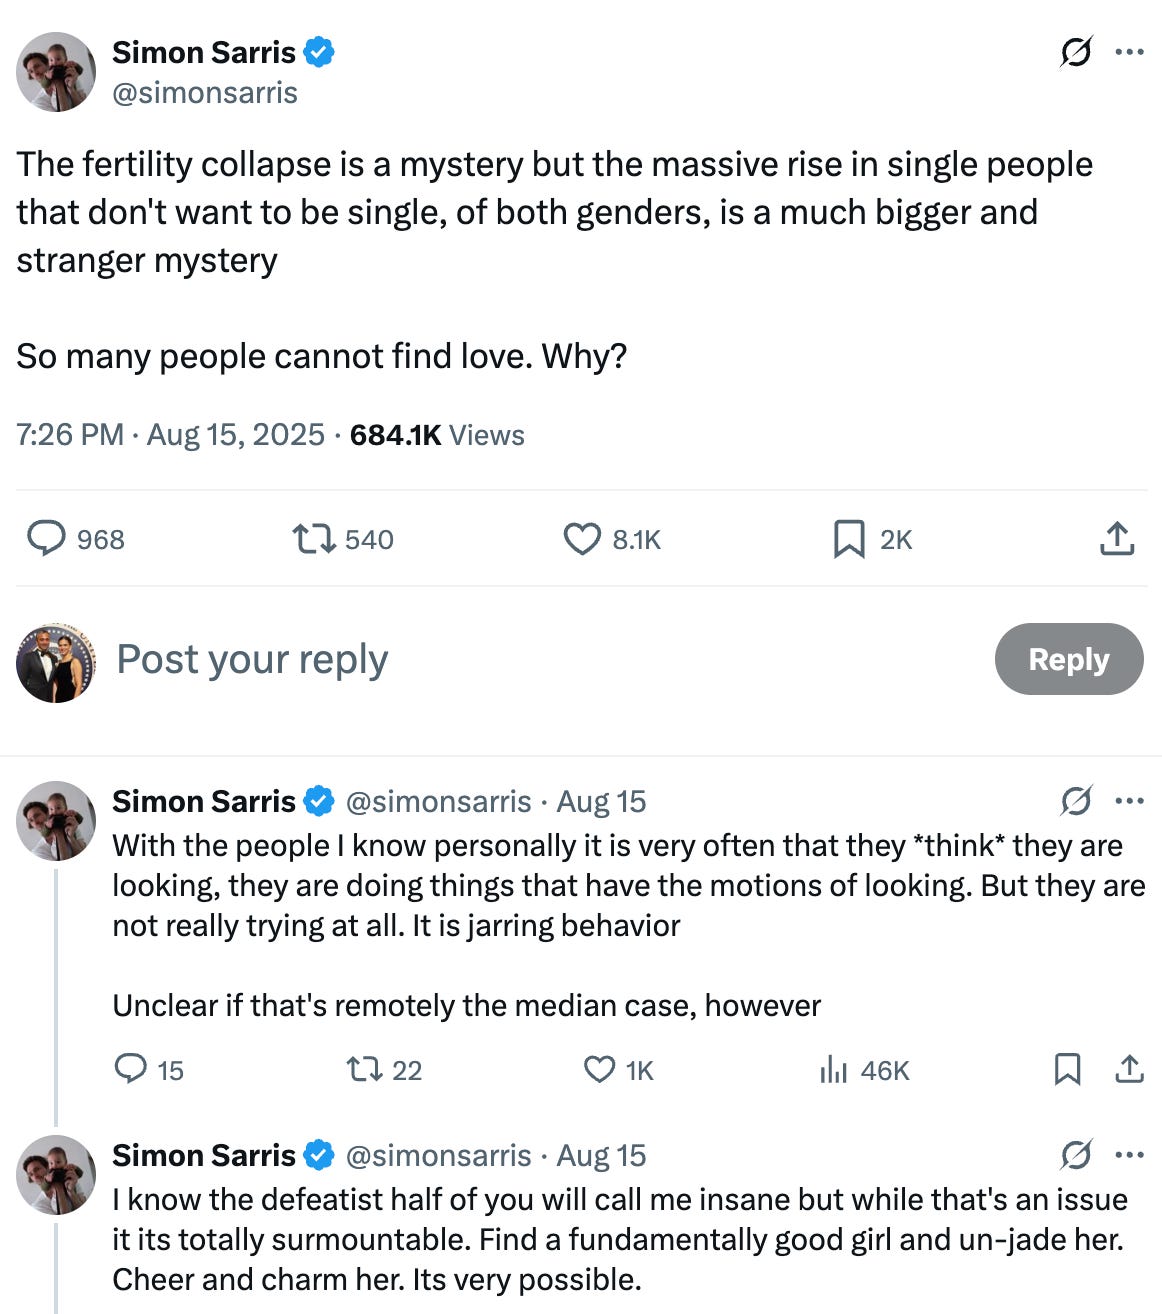This screenshot has width=1162, height=1314.
Task: Open the Grok icon on main post
Action: (1075, 51)
